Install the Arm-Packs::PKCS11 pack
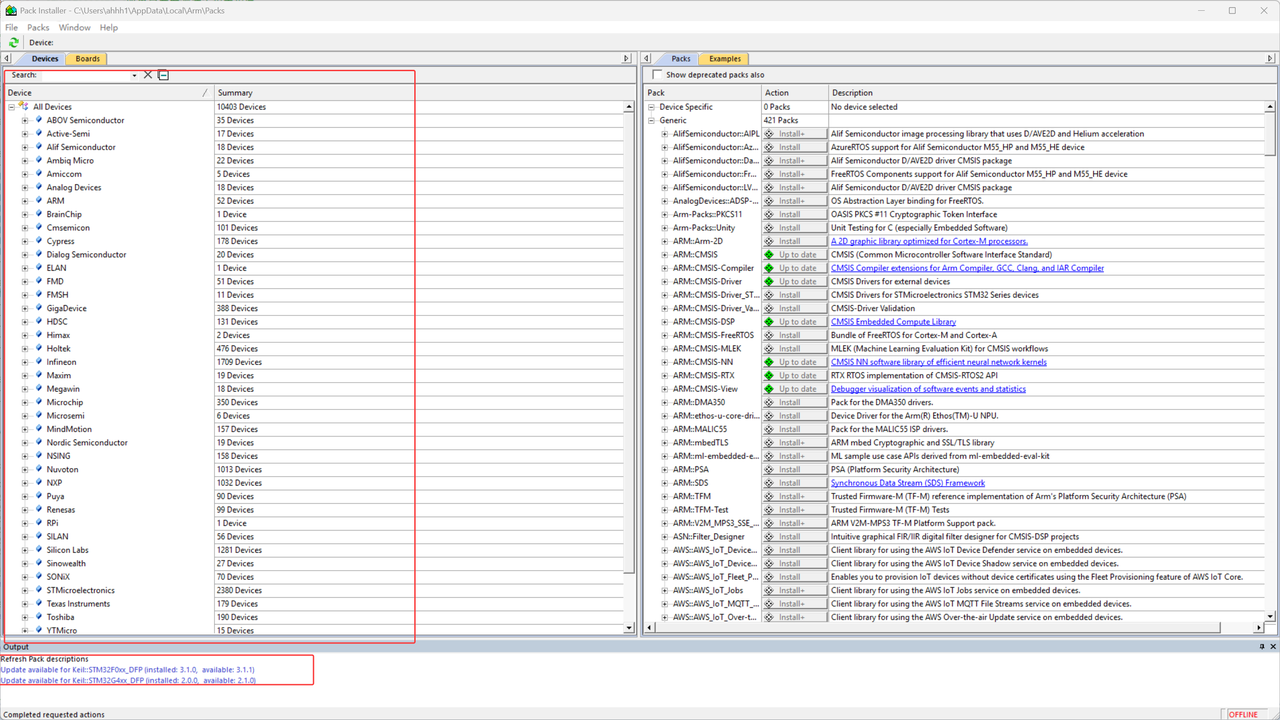This screenshot has height=720, width=1280. pyautogui.click(x=795, y=214)
